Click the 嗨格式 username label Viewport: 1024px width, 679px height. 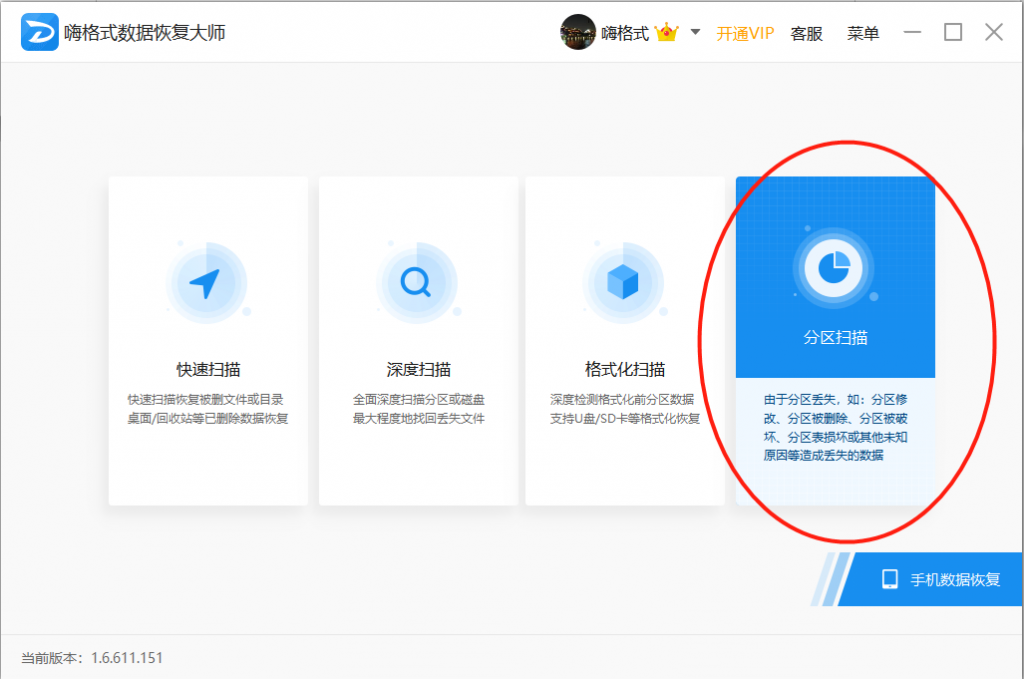tap(625, 33)
